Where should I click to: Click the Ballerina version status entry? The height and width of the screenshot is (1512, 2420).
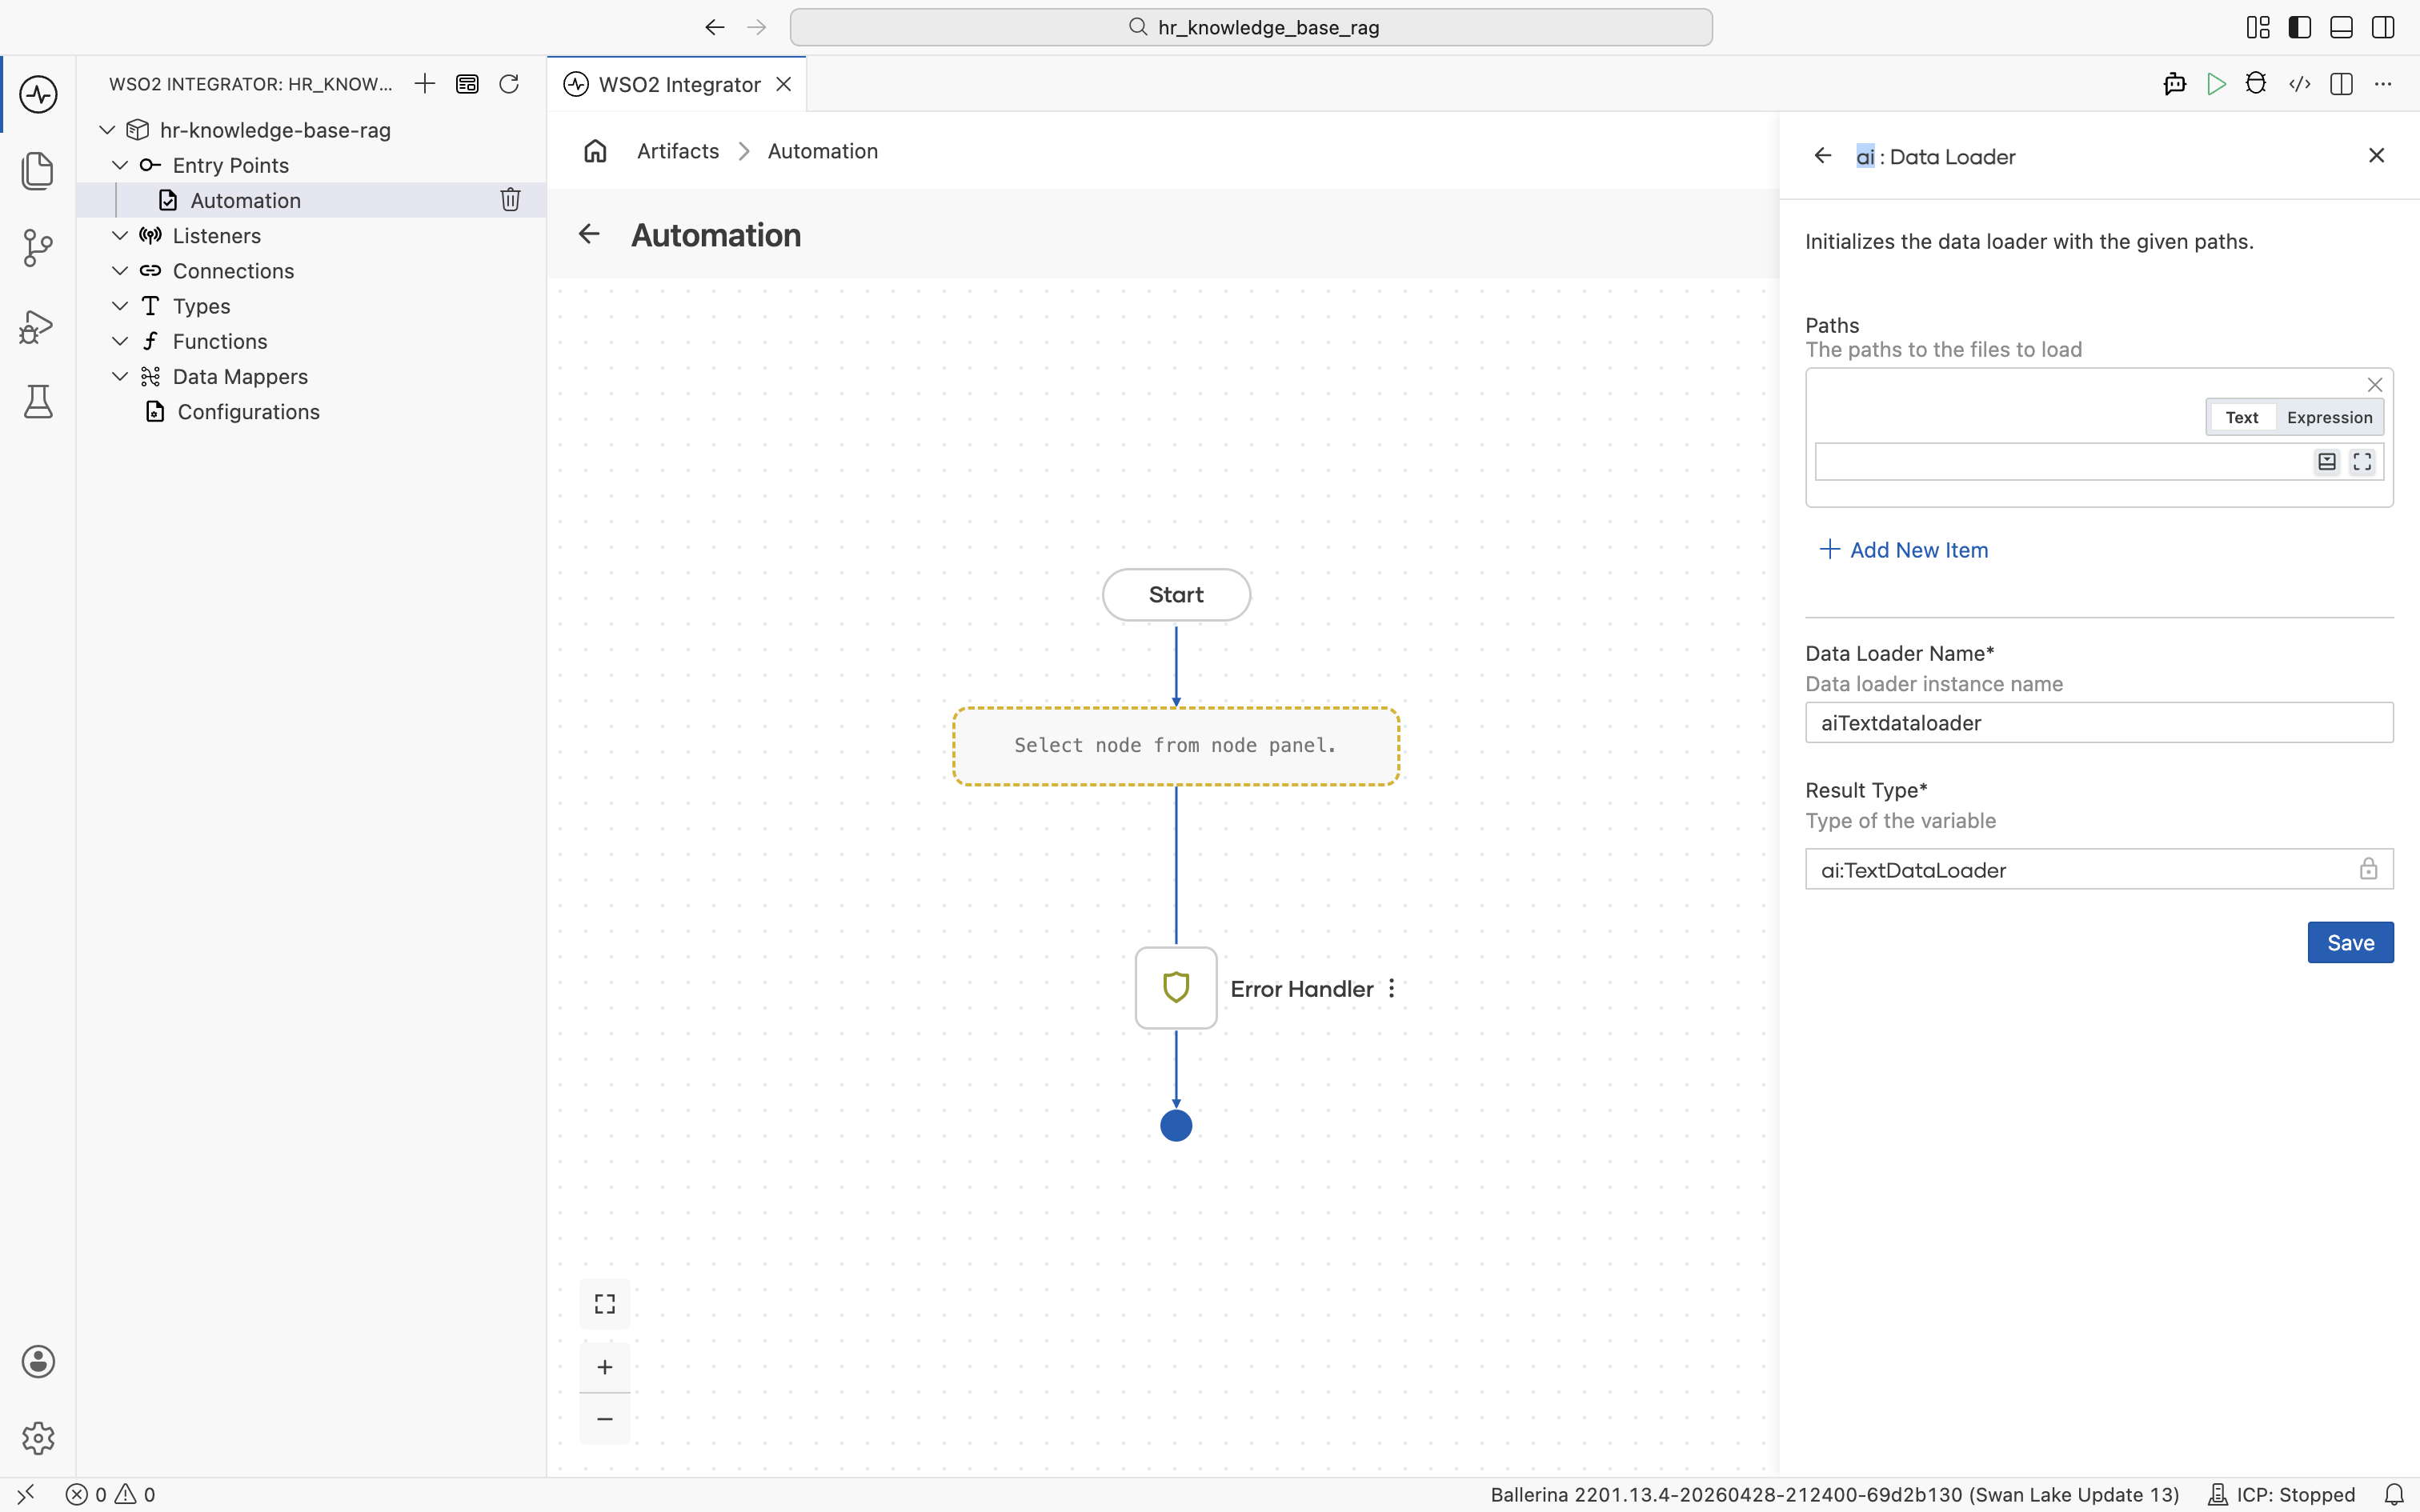pyautogui.click(x=1835, y=1495)
